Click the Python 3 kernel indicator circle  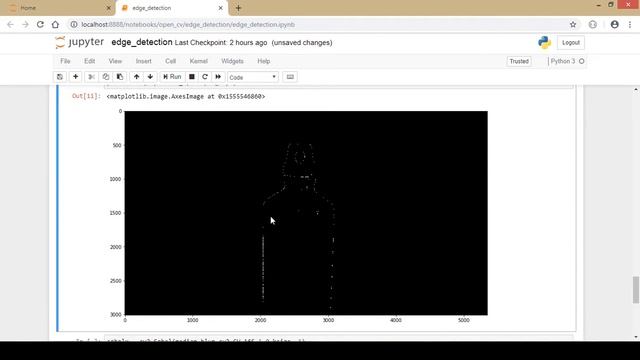click(x=582, y=61)
